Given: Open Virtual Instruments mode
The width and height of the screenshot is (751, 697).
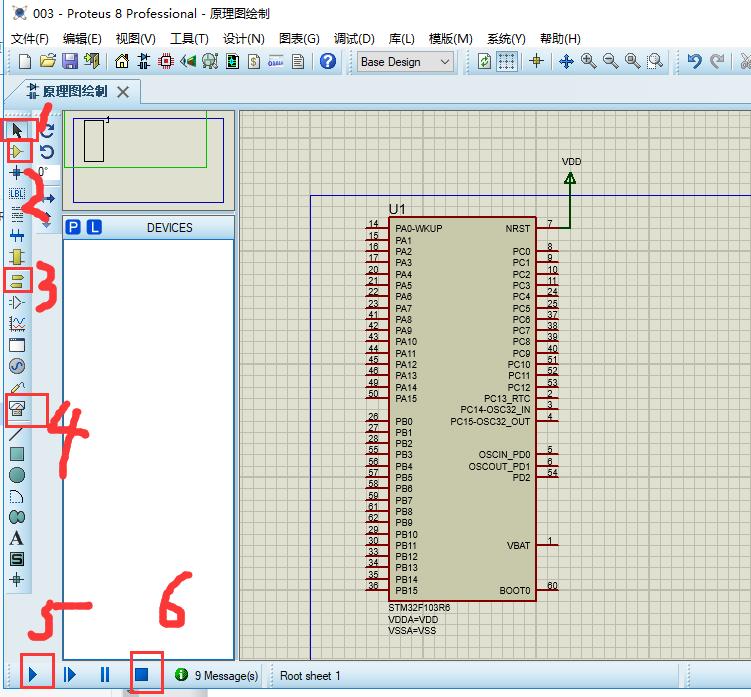Looking at the screenshot, I should click(x=17, y=409).
